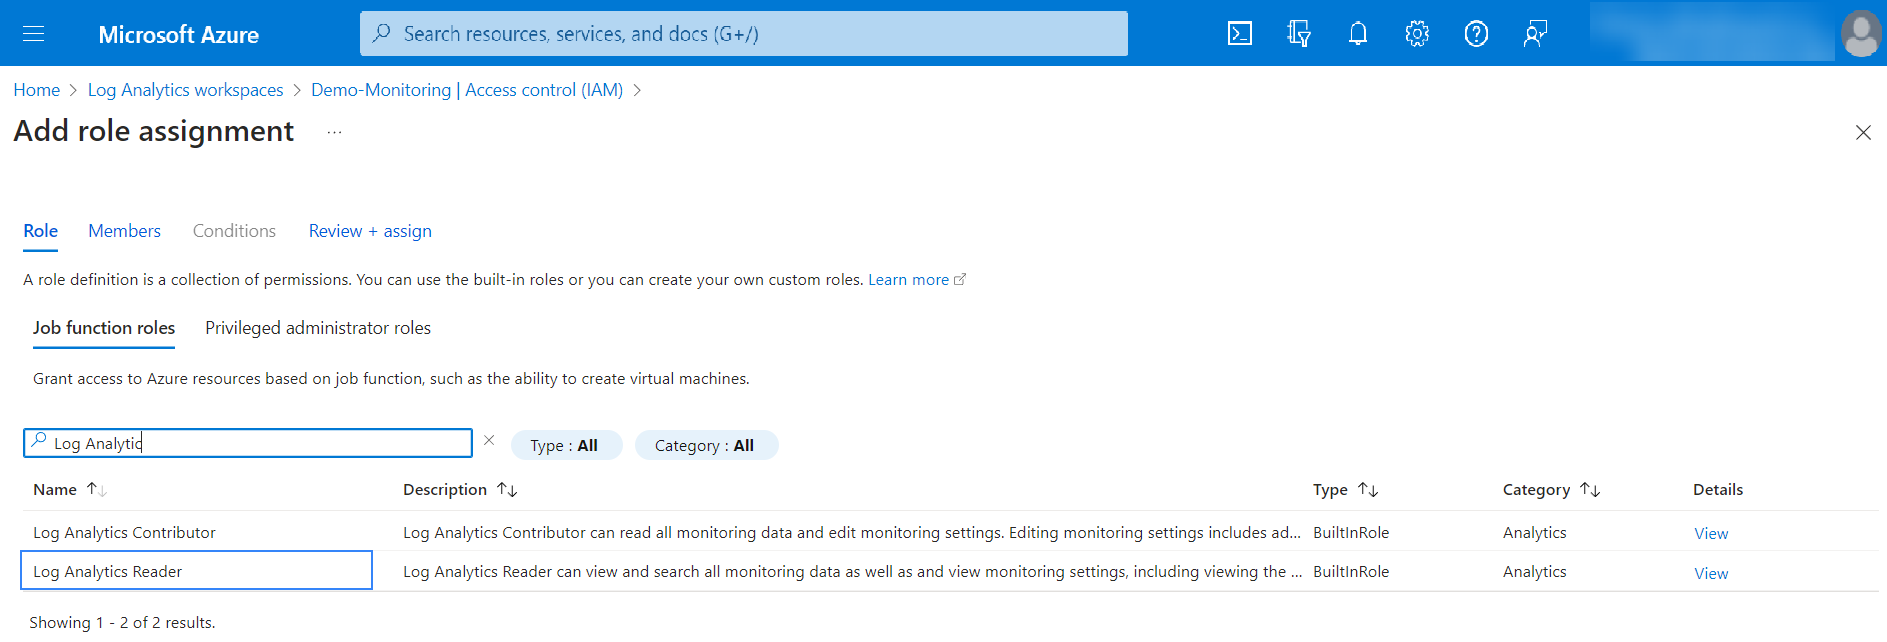Open the Category : All filter
The height and width of the screenshot is (642, 1887).
click(705, 446)
